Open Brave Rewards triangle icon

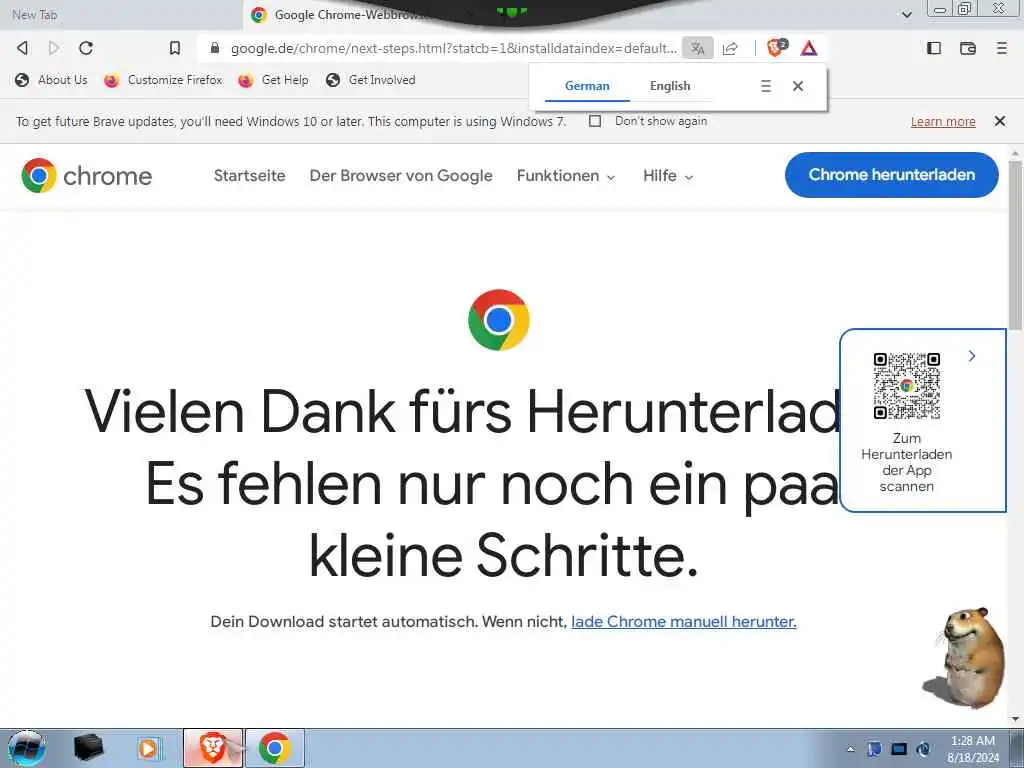808,48
